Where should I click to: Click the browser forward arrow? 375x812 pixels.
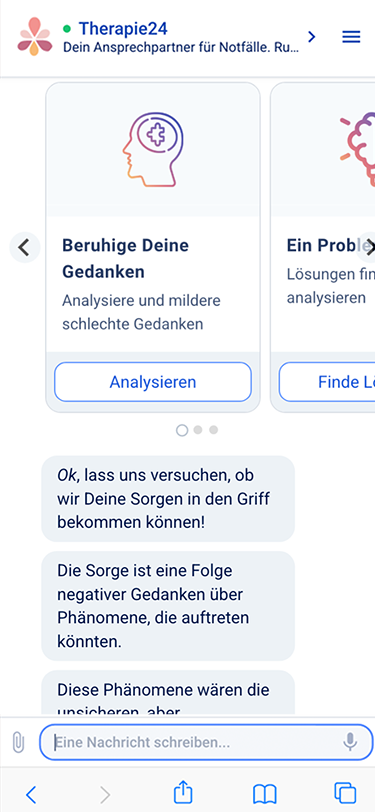105,794
